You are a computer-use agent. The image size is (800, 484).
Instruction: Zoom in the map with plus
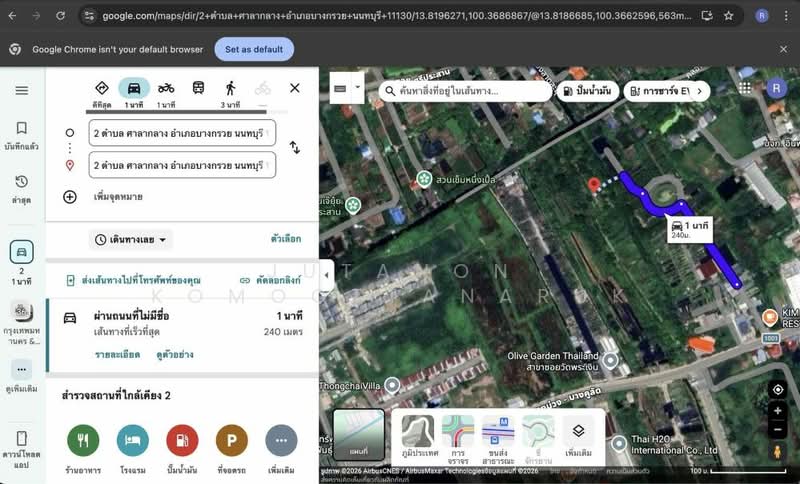point(778,411)
